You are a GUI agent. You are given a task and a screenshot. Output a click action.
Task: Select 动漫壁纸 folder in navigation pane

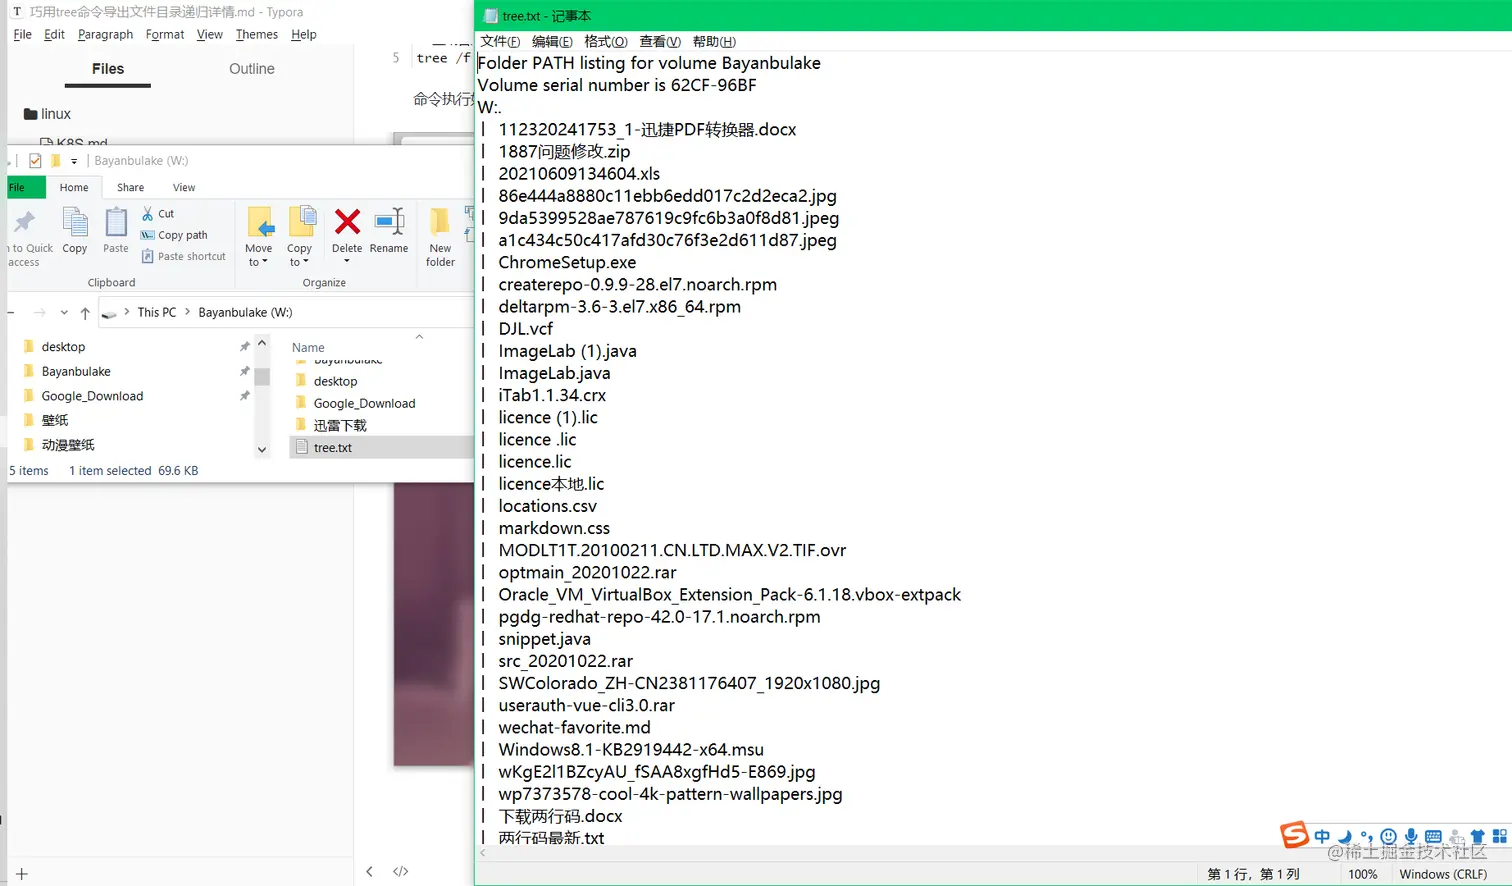(x=68, y=445)
